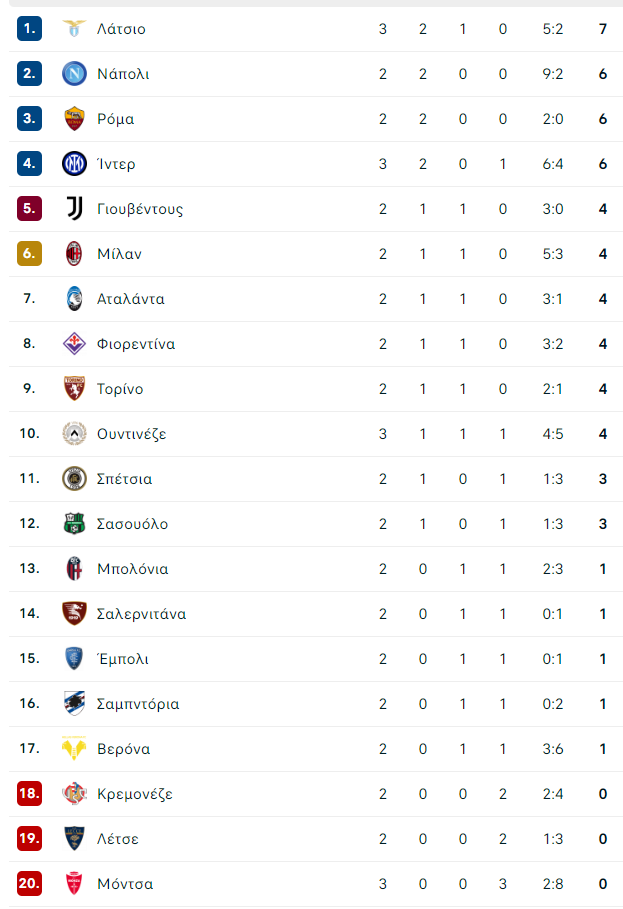The width and height of the screenshot is (623, 909).
Task: Select the Inter Milan logo
Action: pyautogui.click(x=74, y=163)
